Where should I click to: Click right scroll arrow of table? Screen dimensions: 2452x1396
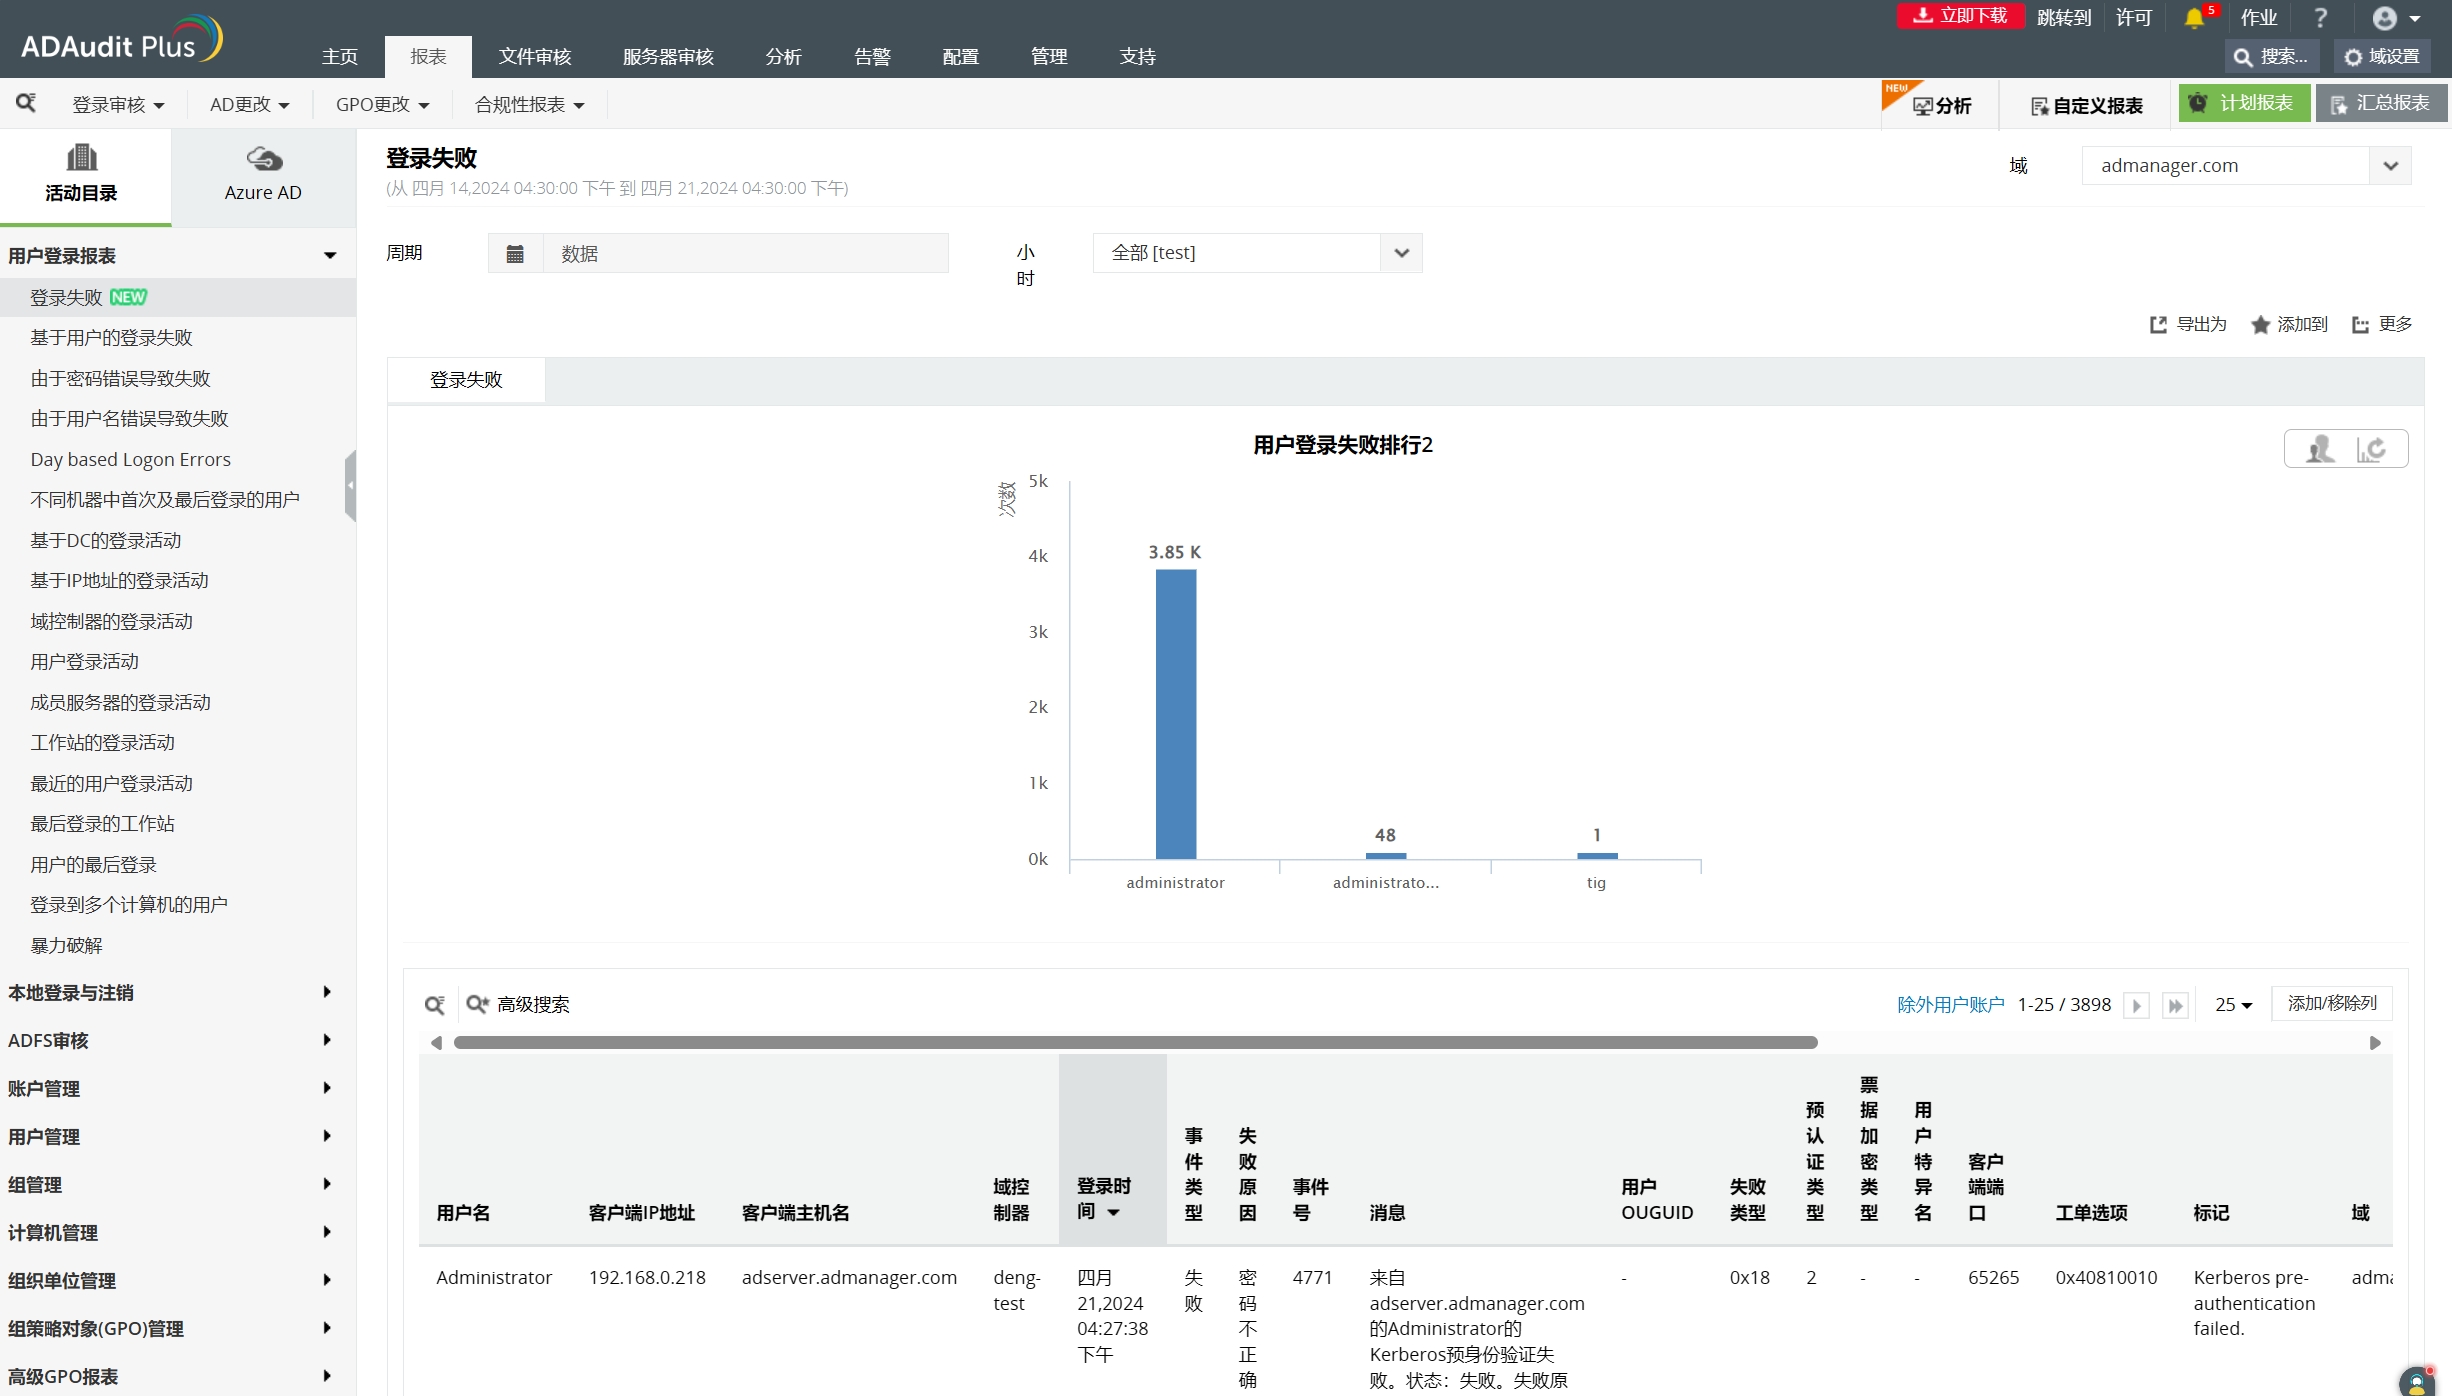point(2376,1043)
